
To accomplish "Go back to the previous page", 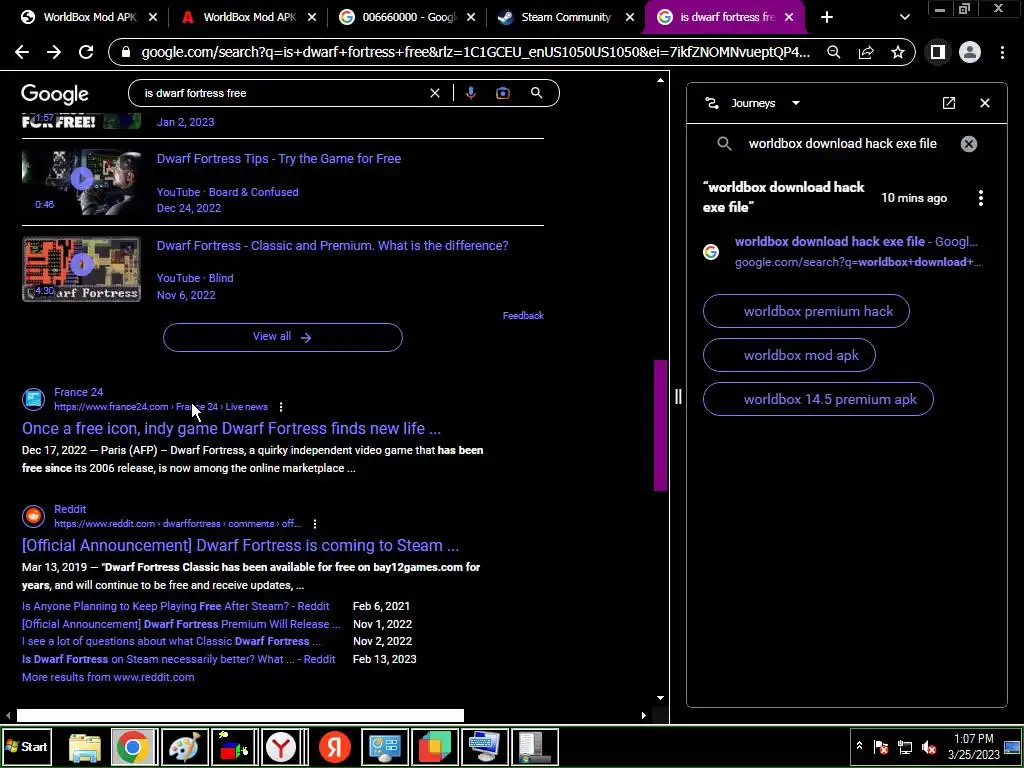I will [22, 52].
